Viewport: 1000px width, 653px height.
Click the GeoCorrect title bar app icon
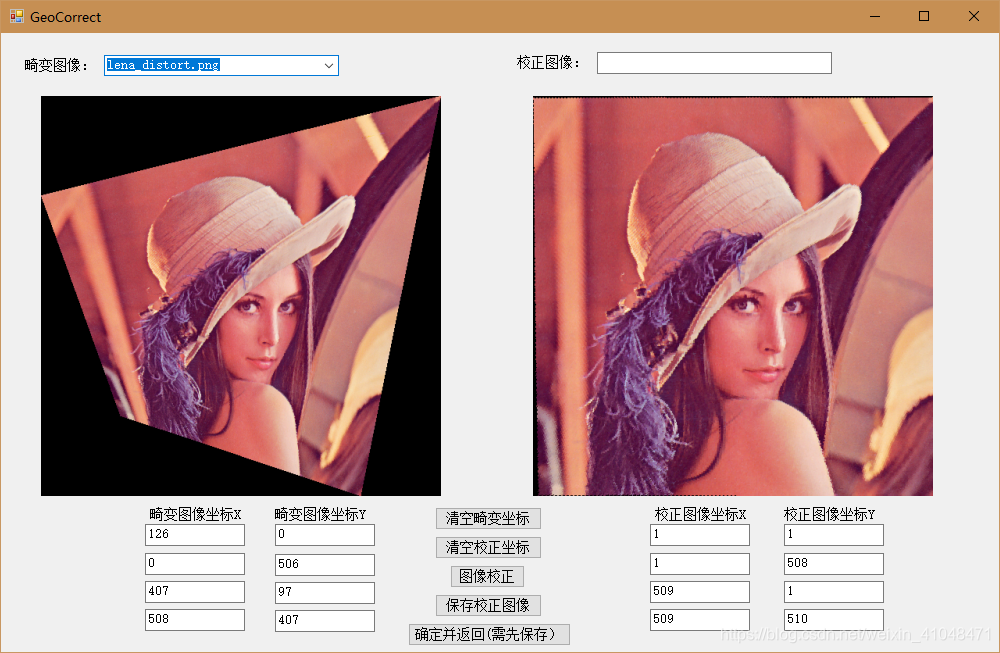pos(16,17)
